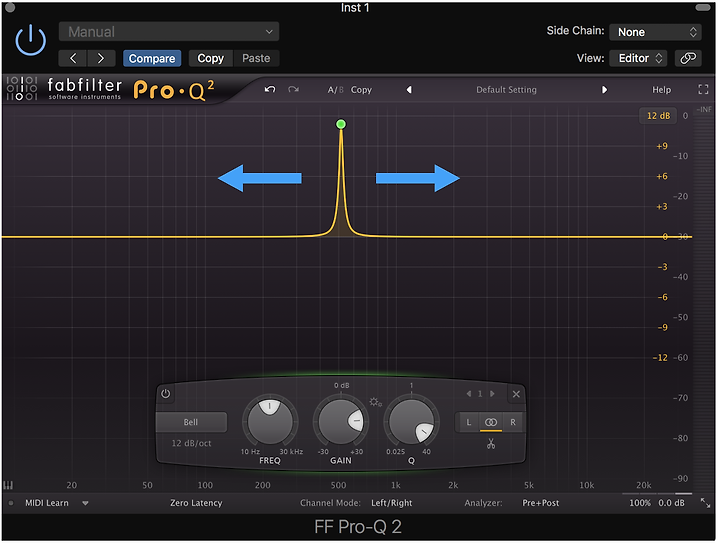Open the View Editor dropdown
Image resolution: width=720 pixels, height=543 pixels.
tap(640, 58)
